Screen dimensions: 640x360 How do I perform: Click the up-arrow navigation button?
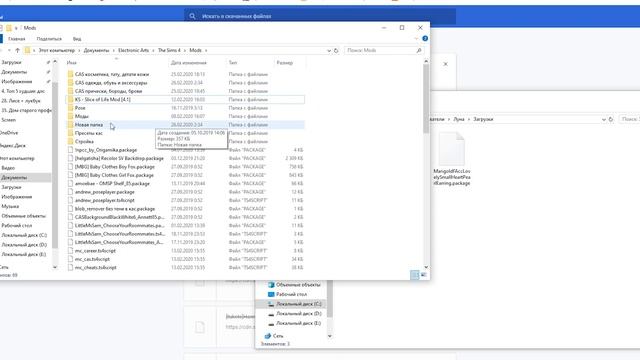pyautogui.click(x=17, y=50)
